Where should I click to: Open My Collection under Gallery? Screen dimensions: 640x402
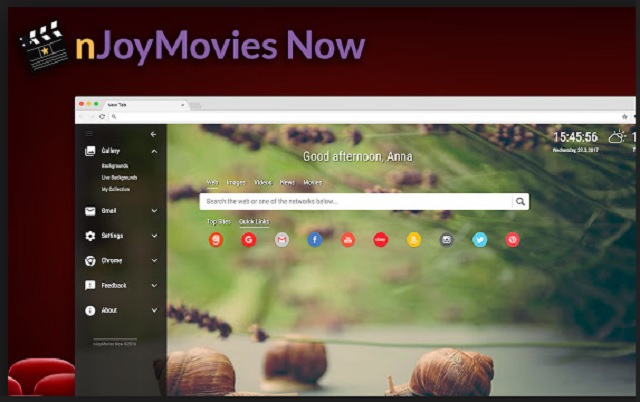pyautogui.click(x=116, y=189)
